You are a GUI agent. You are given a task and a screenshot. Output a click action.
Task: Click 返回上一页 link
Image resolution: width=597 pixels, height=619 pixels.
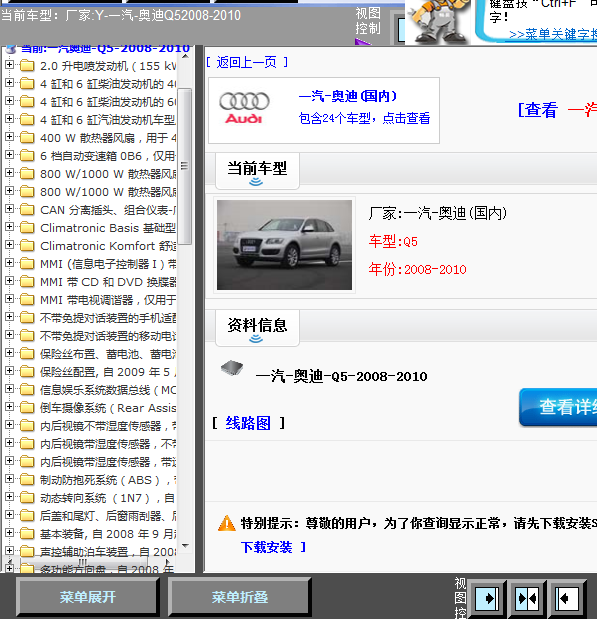click(247, 62)
